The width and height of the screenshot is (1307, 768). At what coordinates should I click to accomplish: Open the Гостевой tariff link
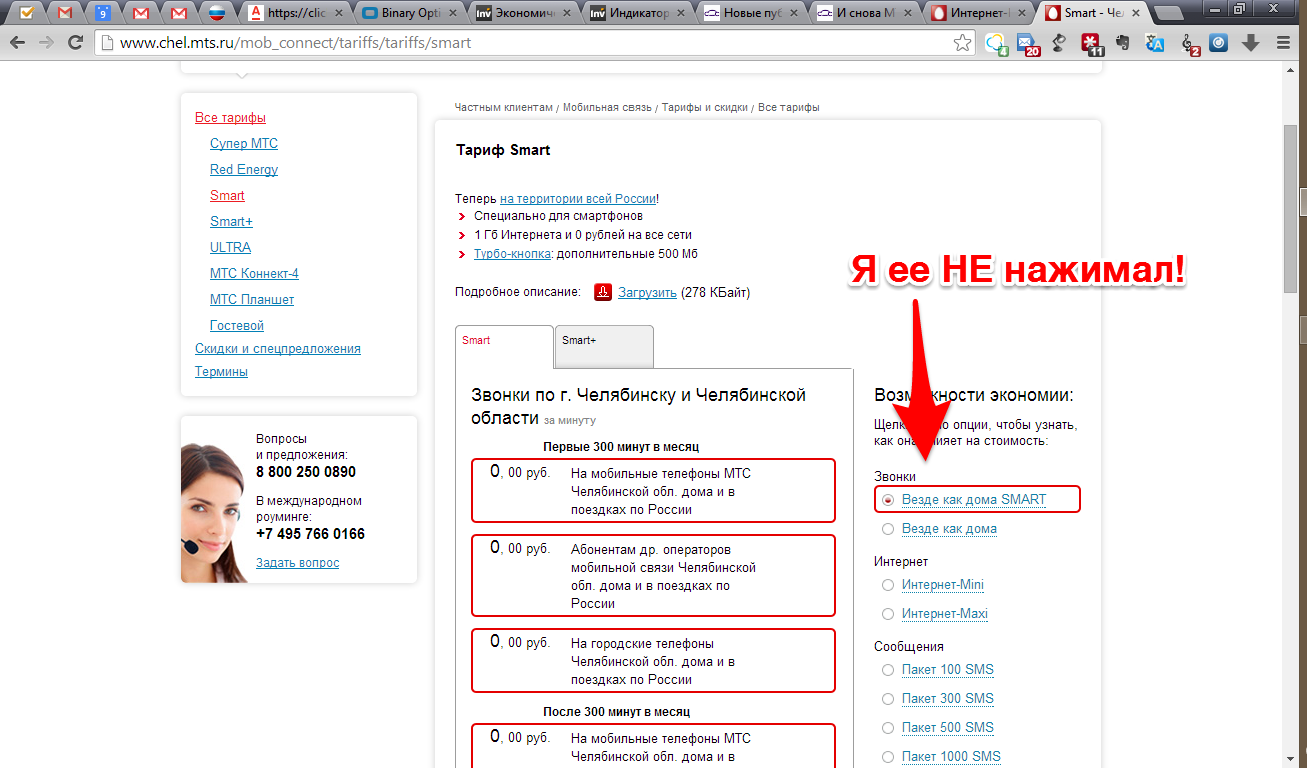(237, 325)
